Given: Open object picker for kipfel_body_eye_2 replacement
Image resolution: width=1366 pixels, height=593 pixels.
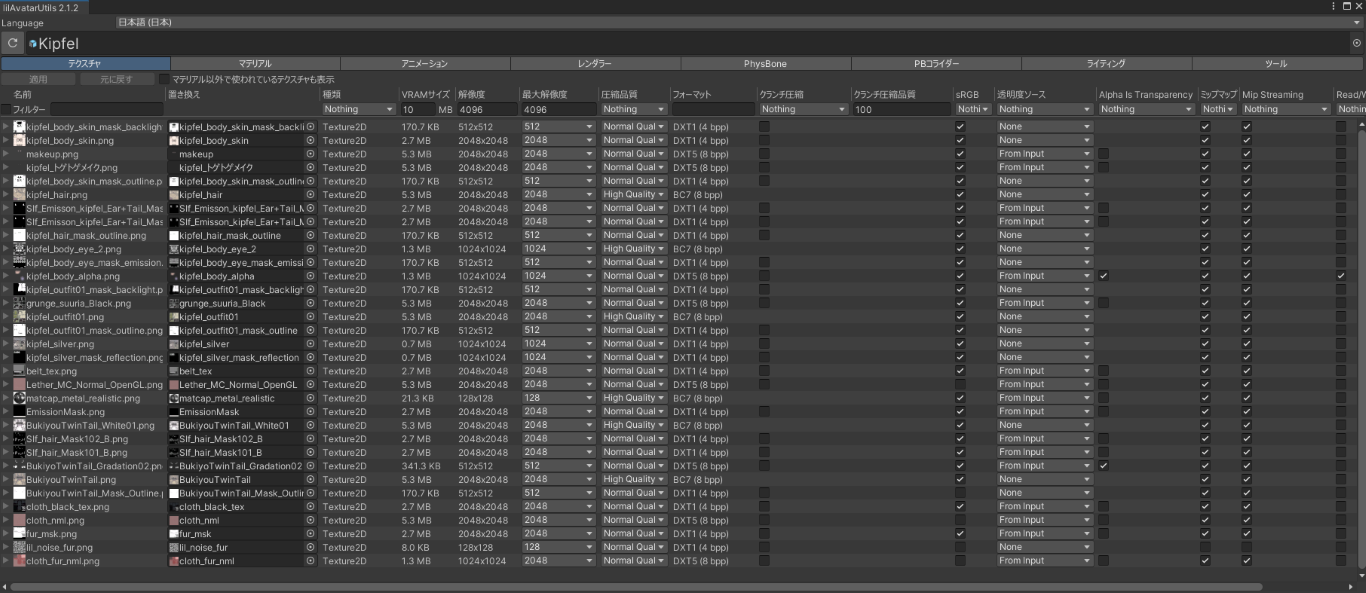Looking at the screenshot, I should pyautogui.click(x=310, y=249).
